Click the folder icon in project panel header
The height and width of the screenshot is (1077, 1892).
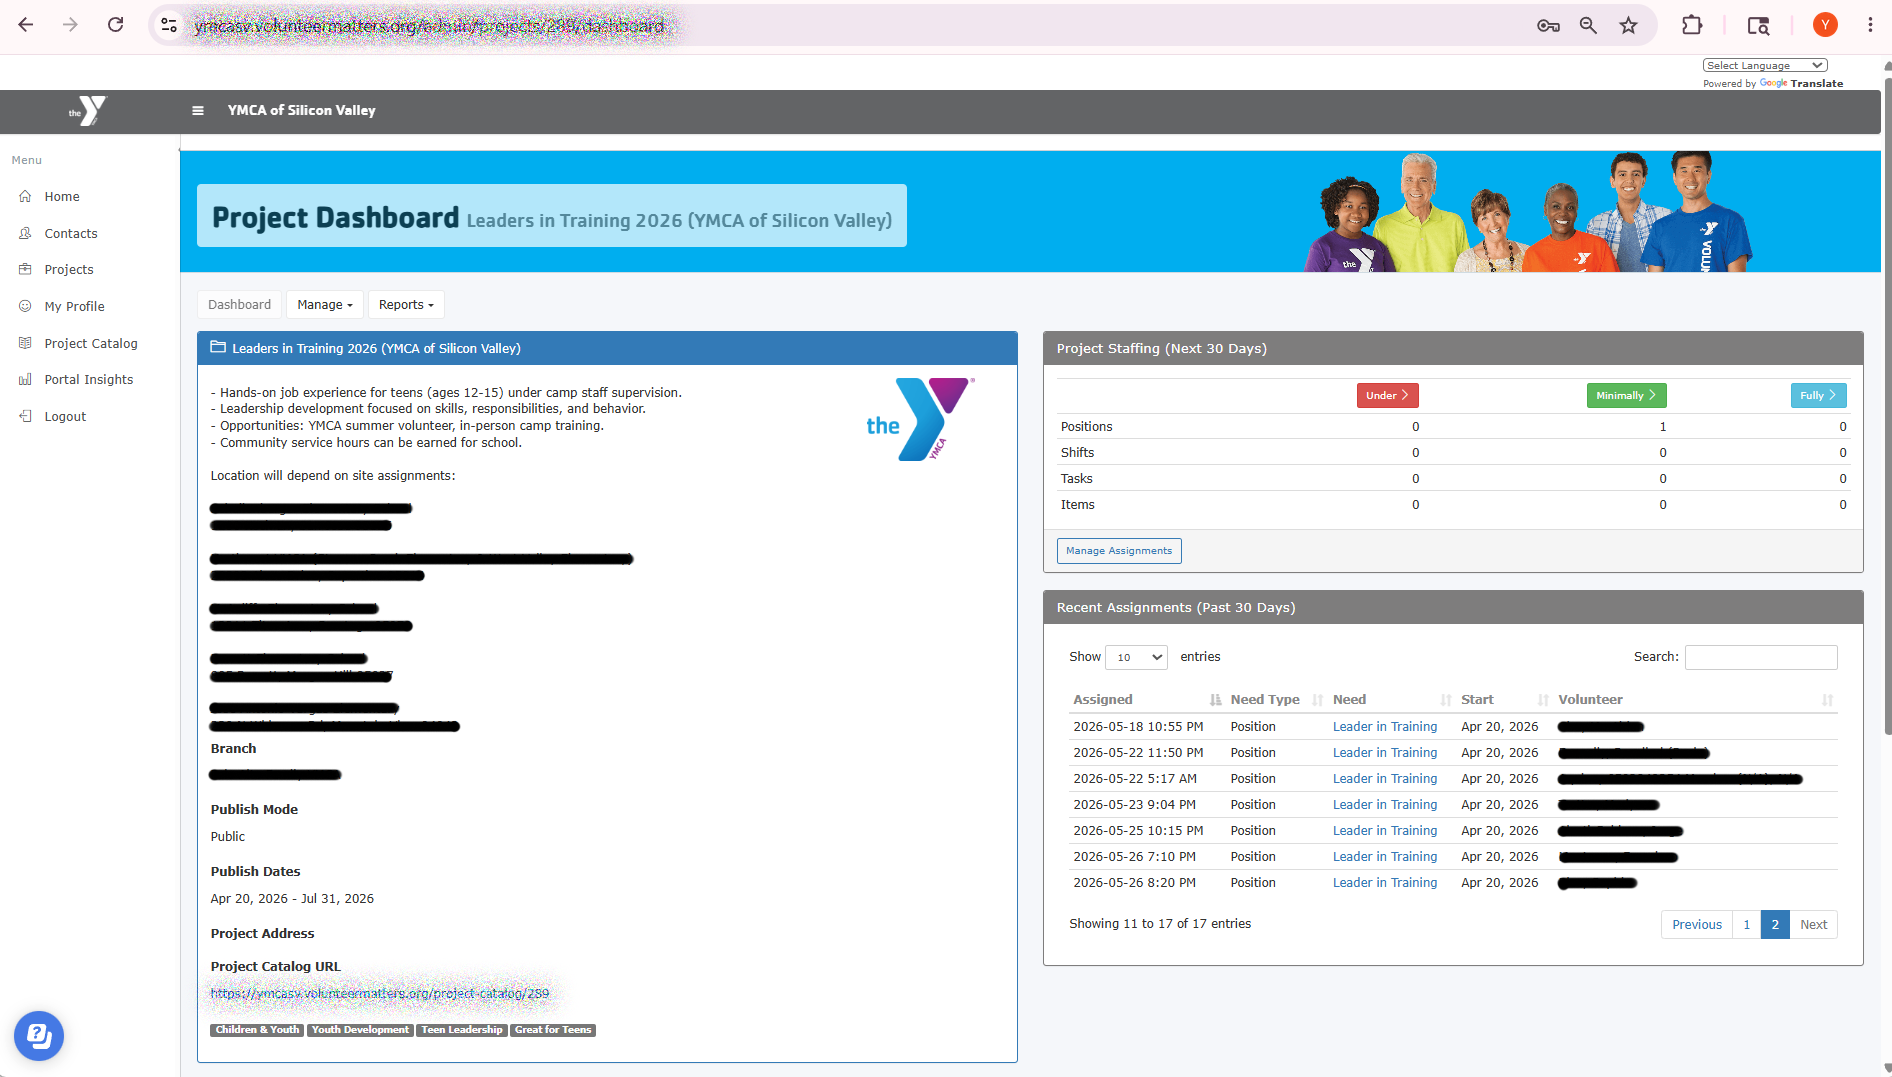coord(218,348)
